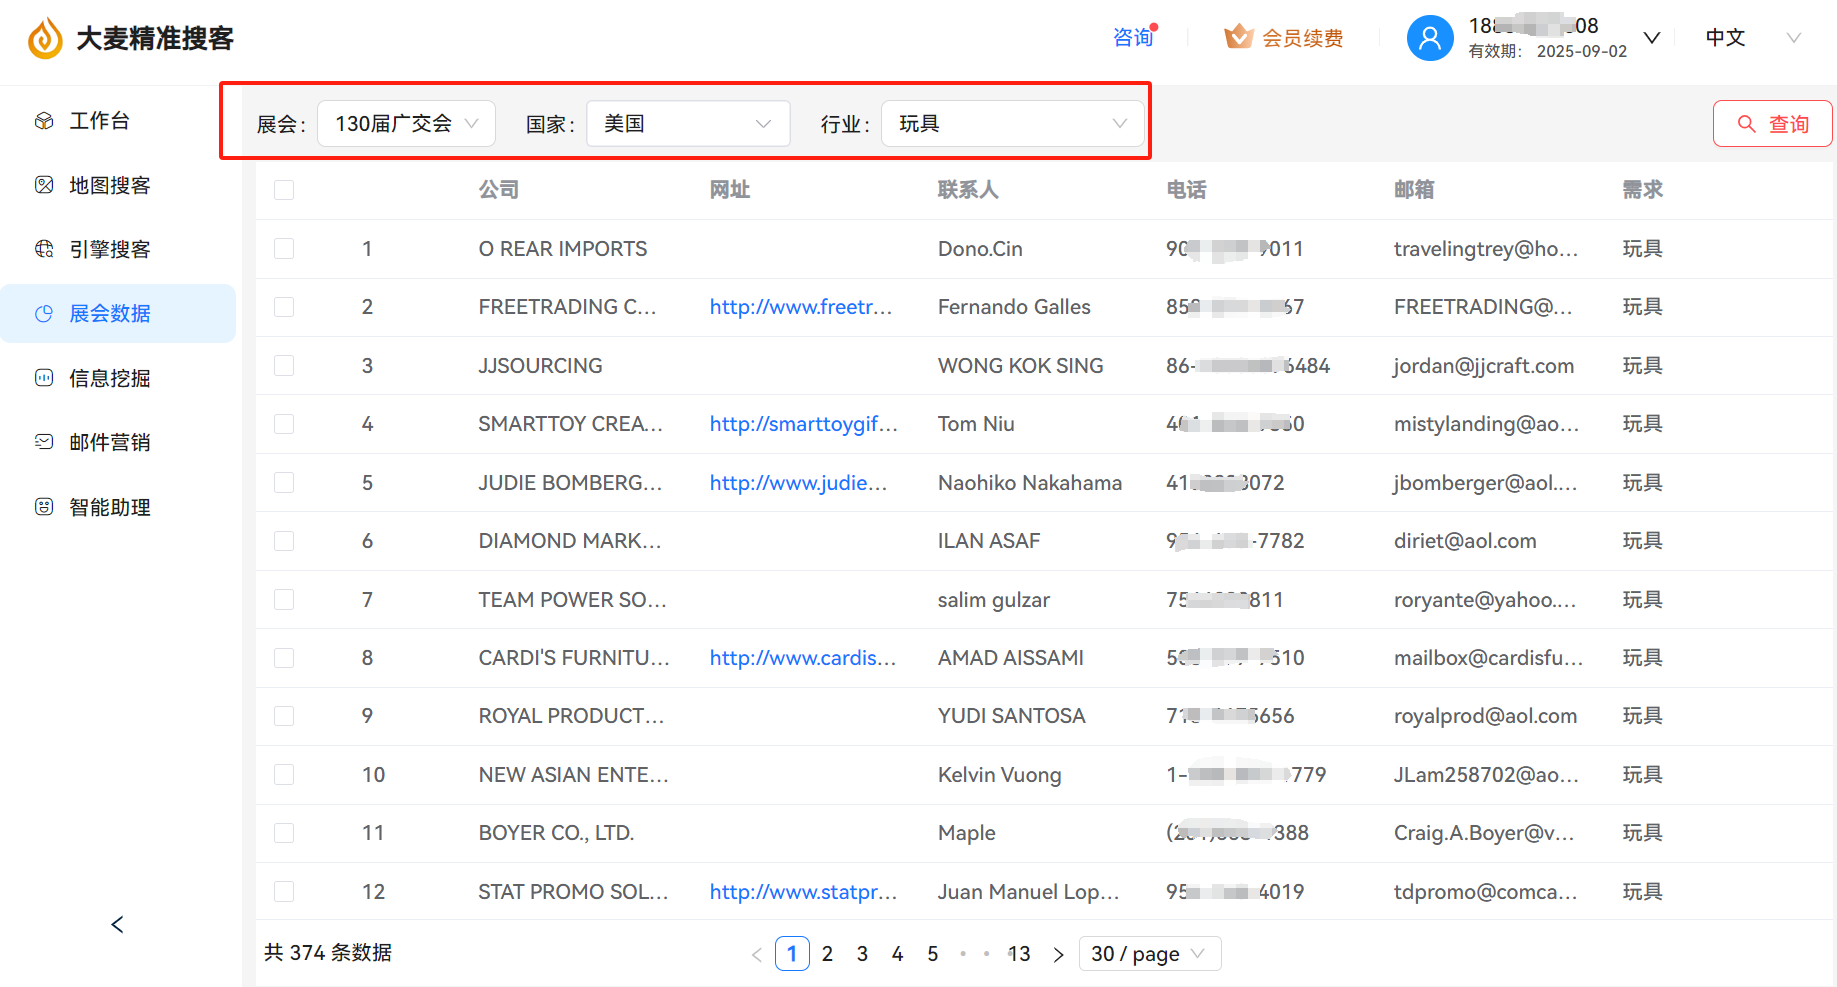Click the flame logo of 大麦精准搜客
The image size is (1837, 987).
click(x=45, y=39)
